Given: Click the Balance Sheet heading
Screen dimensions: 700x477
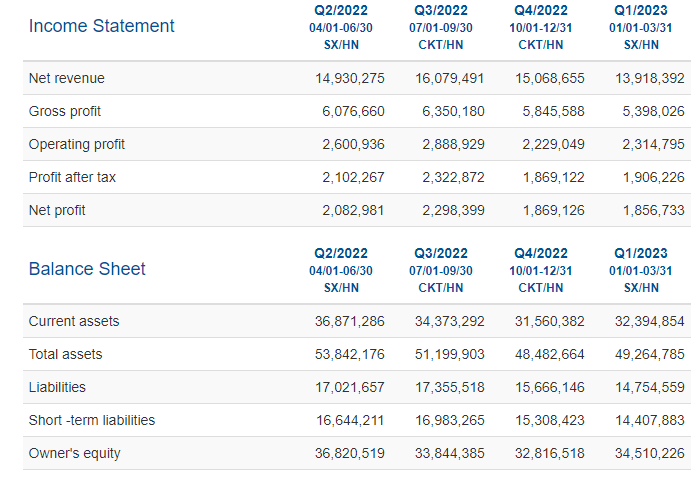Looking at the screenshot, I should click(87, 269).
